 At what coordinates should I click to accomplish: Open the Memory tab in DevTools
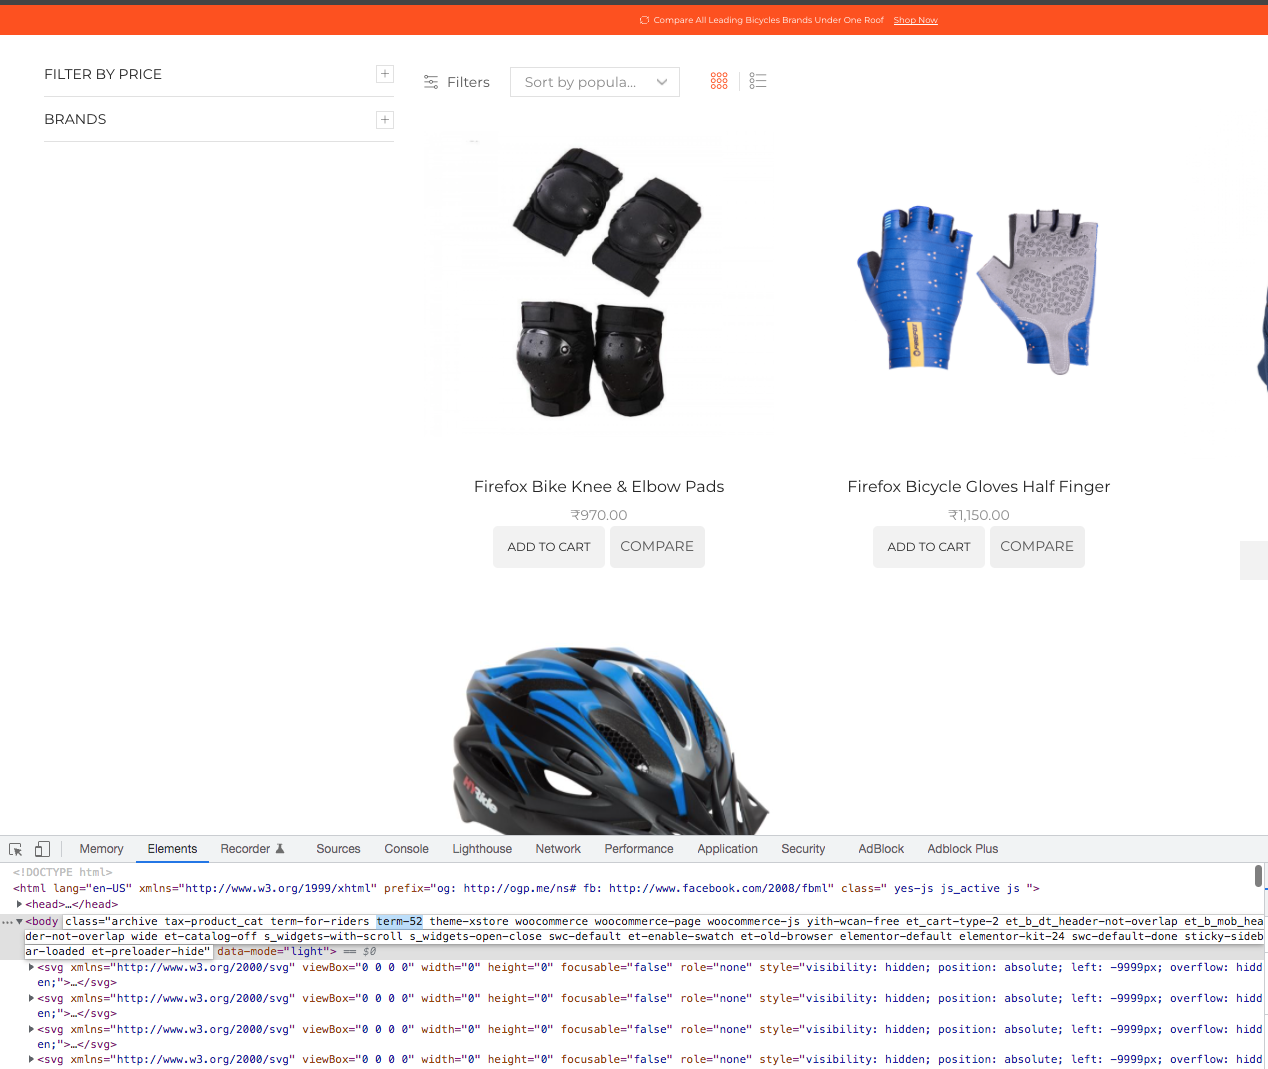click(102, 849)
